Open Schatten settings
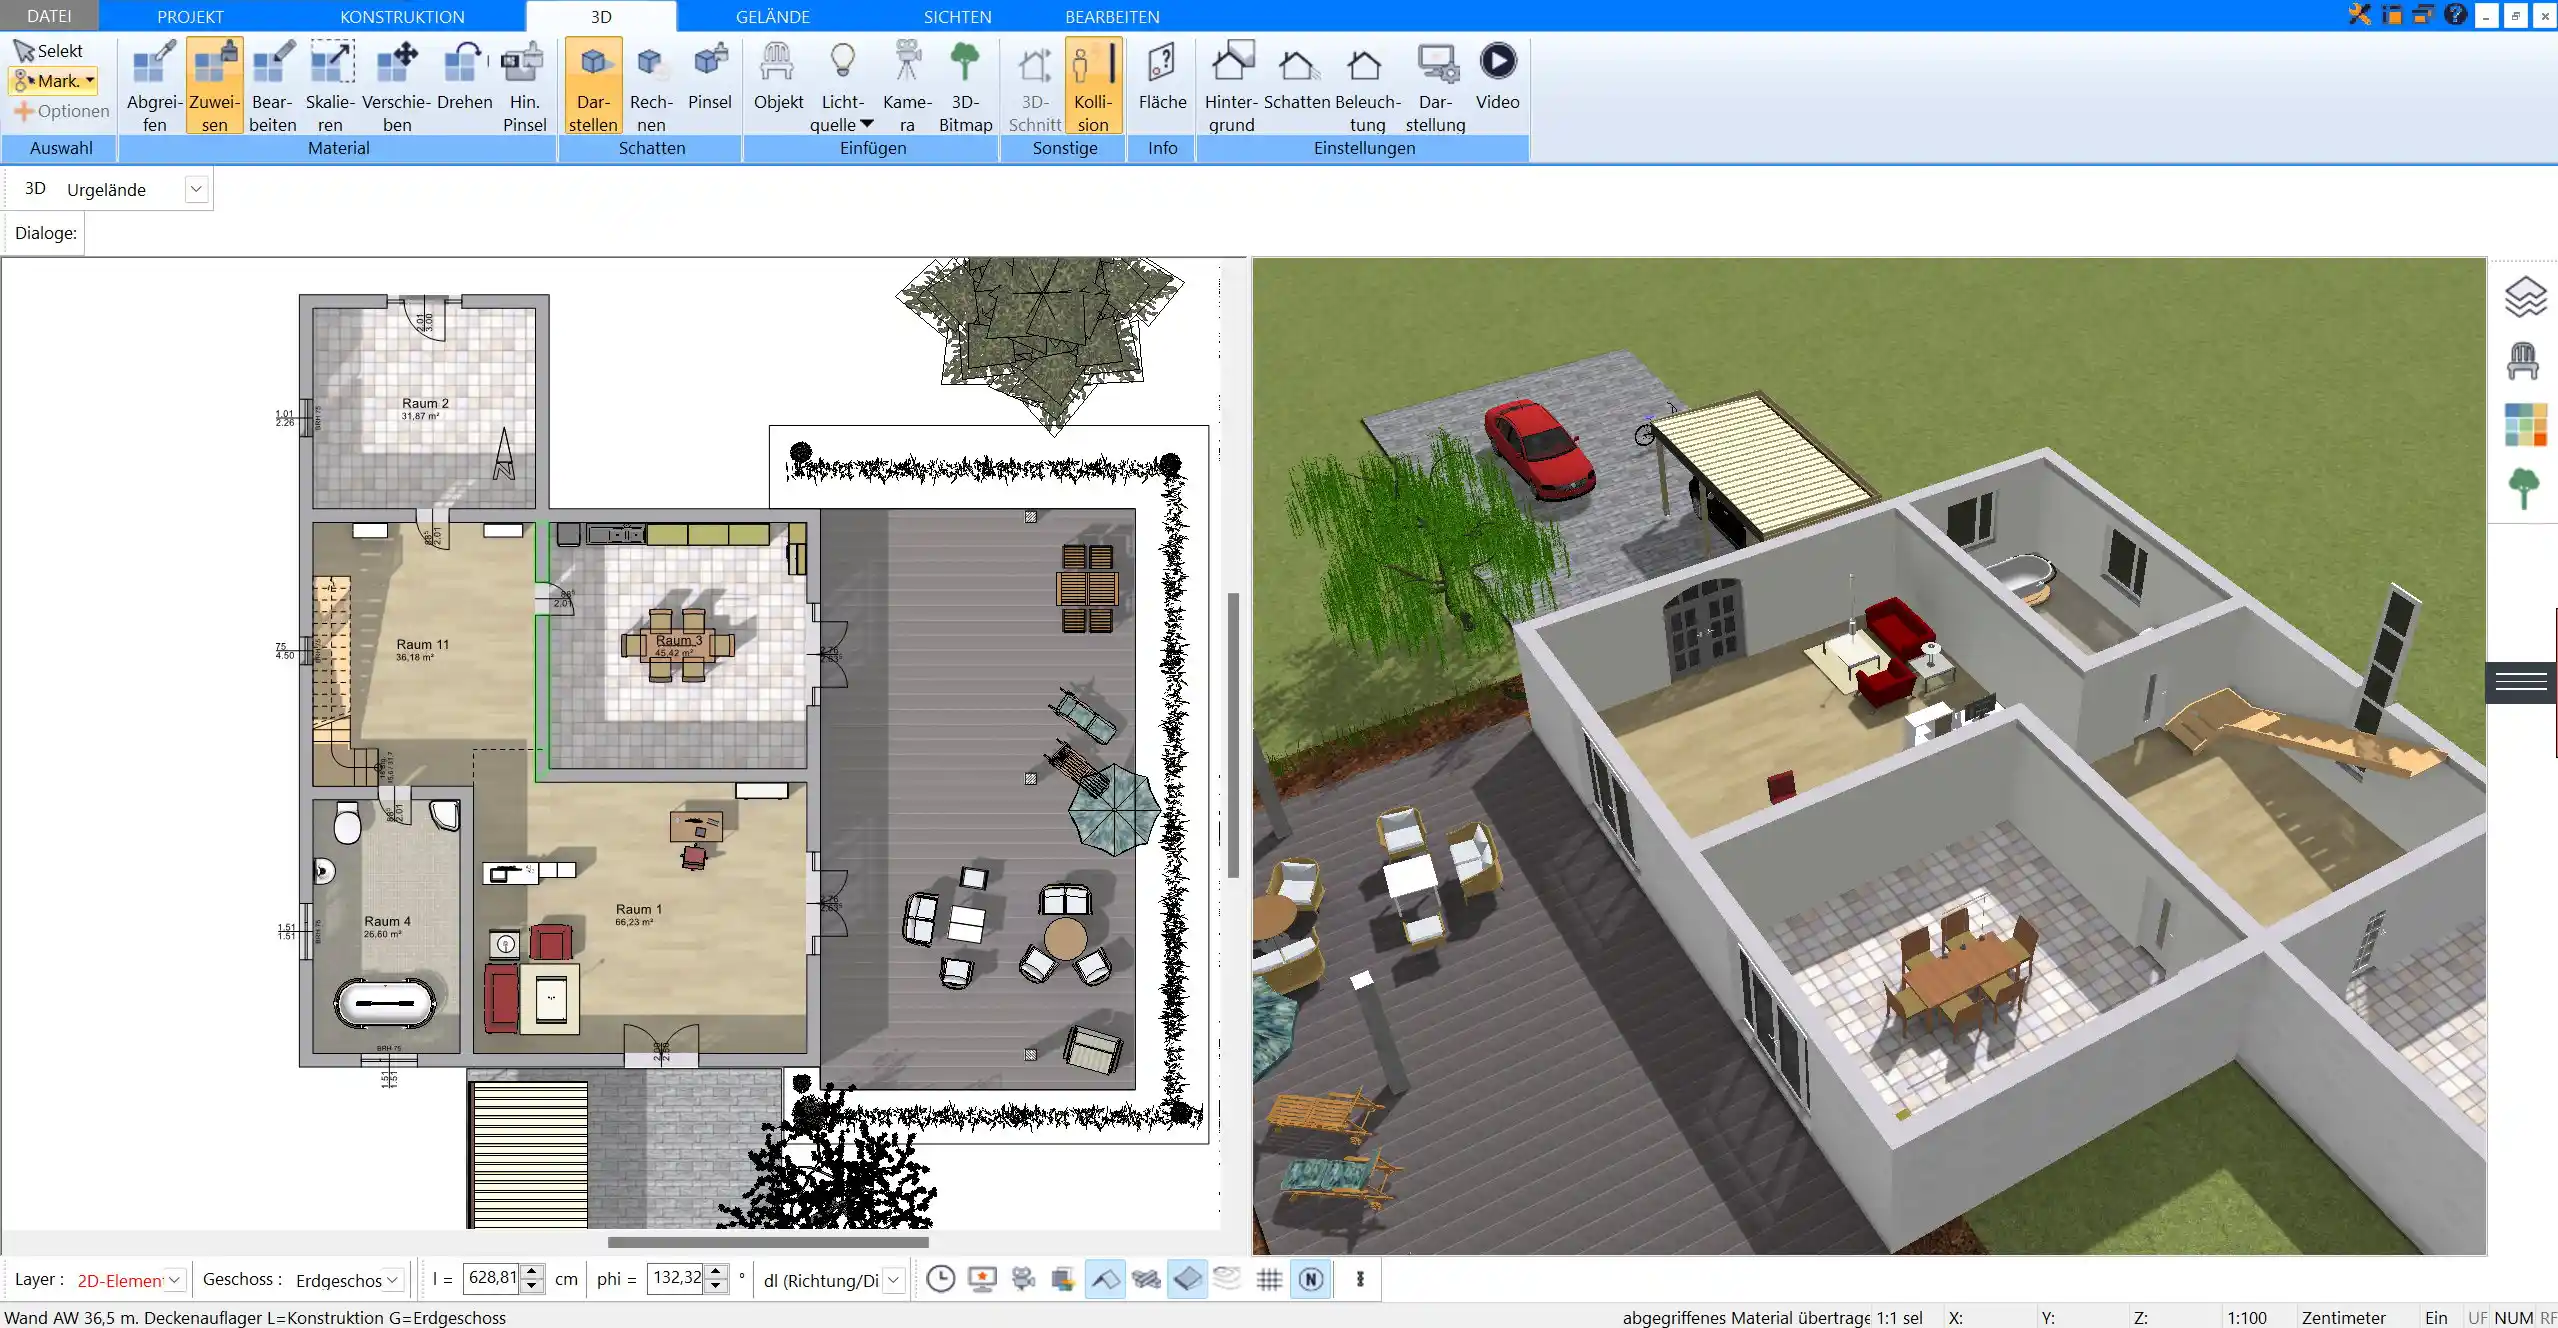Viewport: 2558px width, 1328px height. pyautogui.click(x=1296, y=78)
